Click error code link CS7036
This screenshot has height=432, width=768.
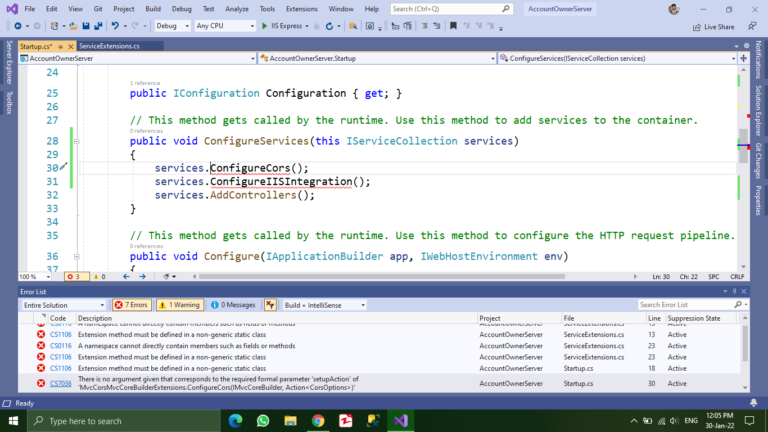61,383
